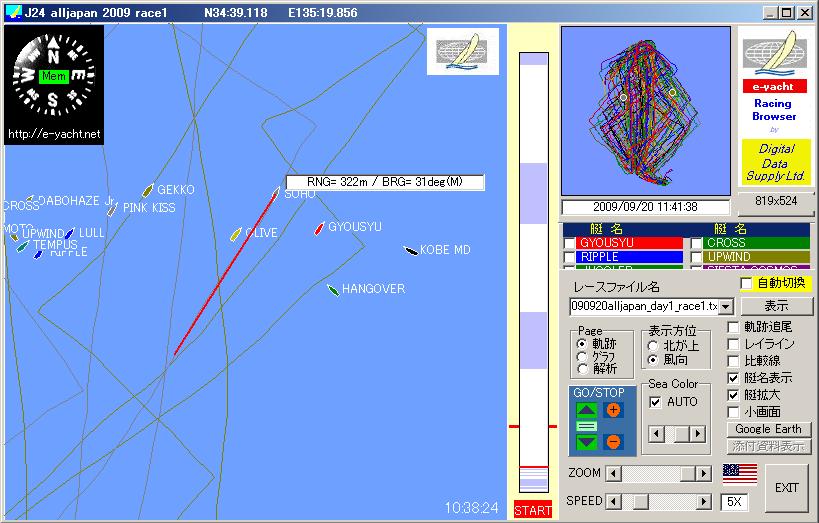Click the GEKKO boat marker
Image resolution: width=819 pixels, height=523 pixels.
coord(148,190)
